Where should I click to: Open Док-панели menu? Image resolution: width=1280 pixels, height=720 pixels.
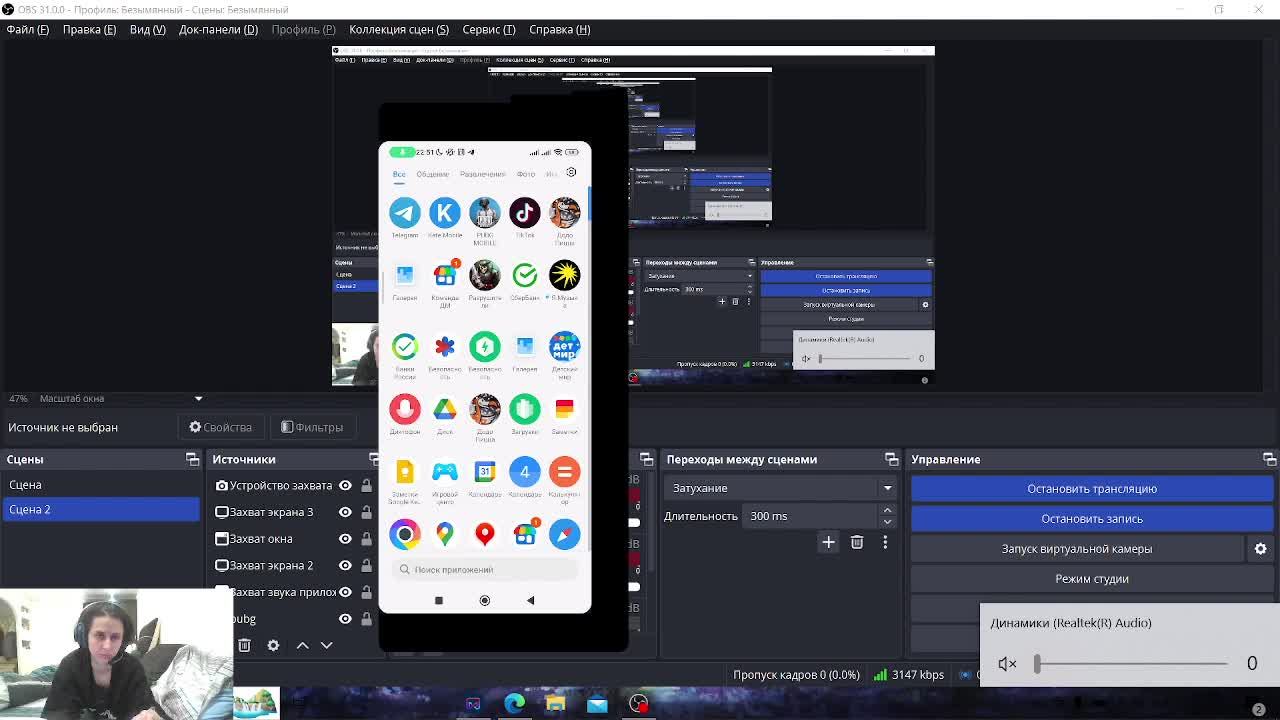pyautogui.click(x=218, y=29)
